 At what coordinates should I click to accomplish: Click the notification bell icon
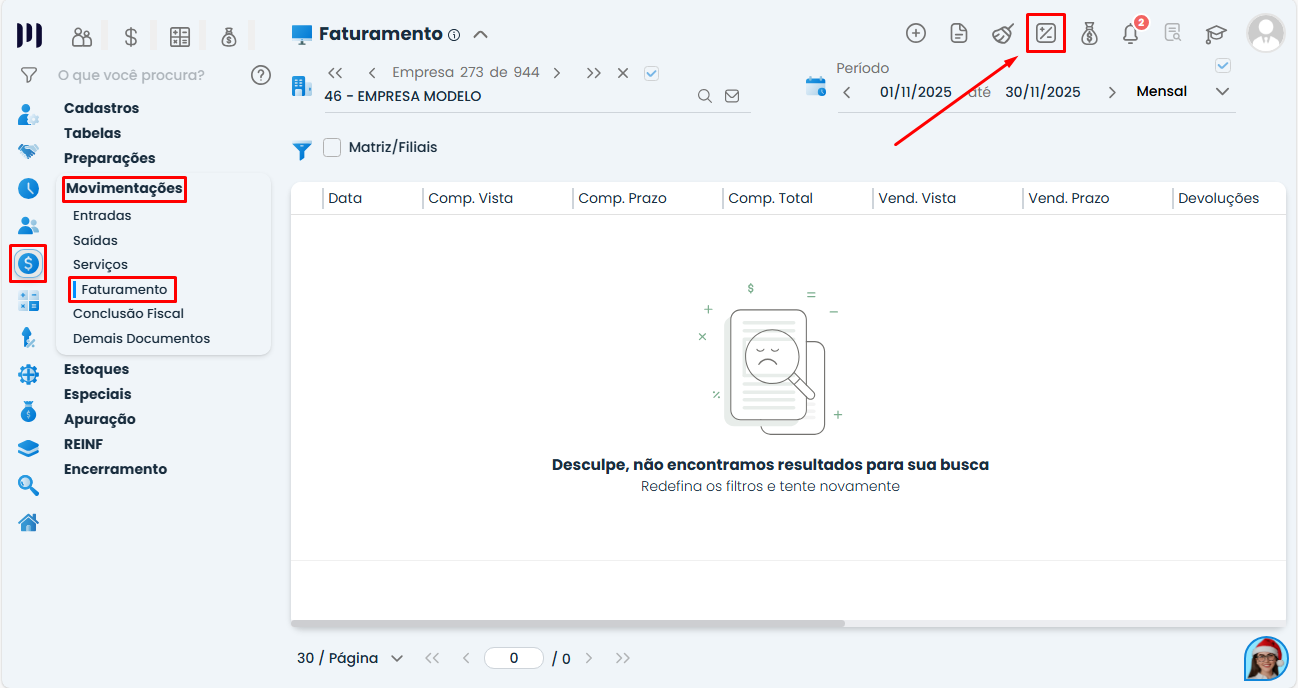coord(1130,34)
